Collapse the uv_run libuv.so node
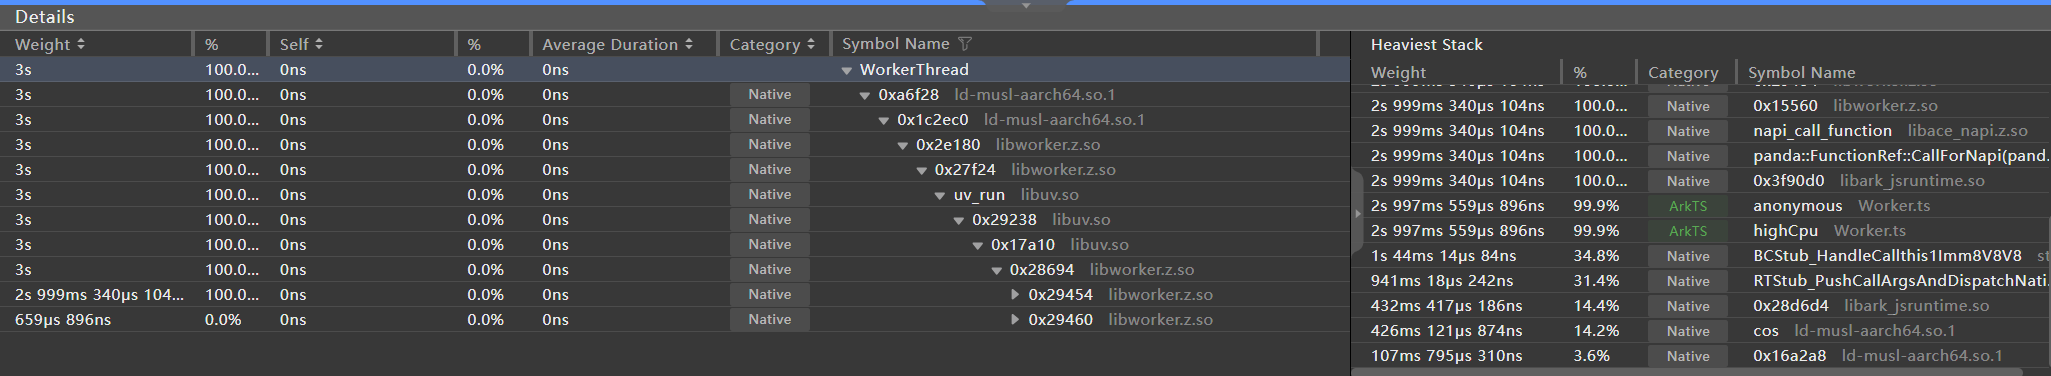 click(x=940, y=195)
